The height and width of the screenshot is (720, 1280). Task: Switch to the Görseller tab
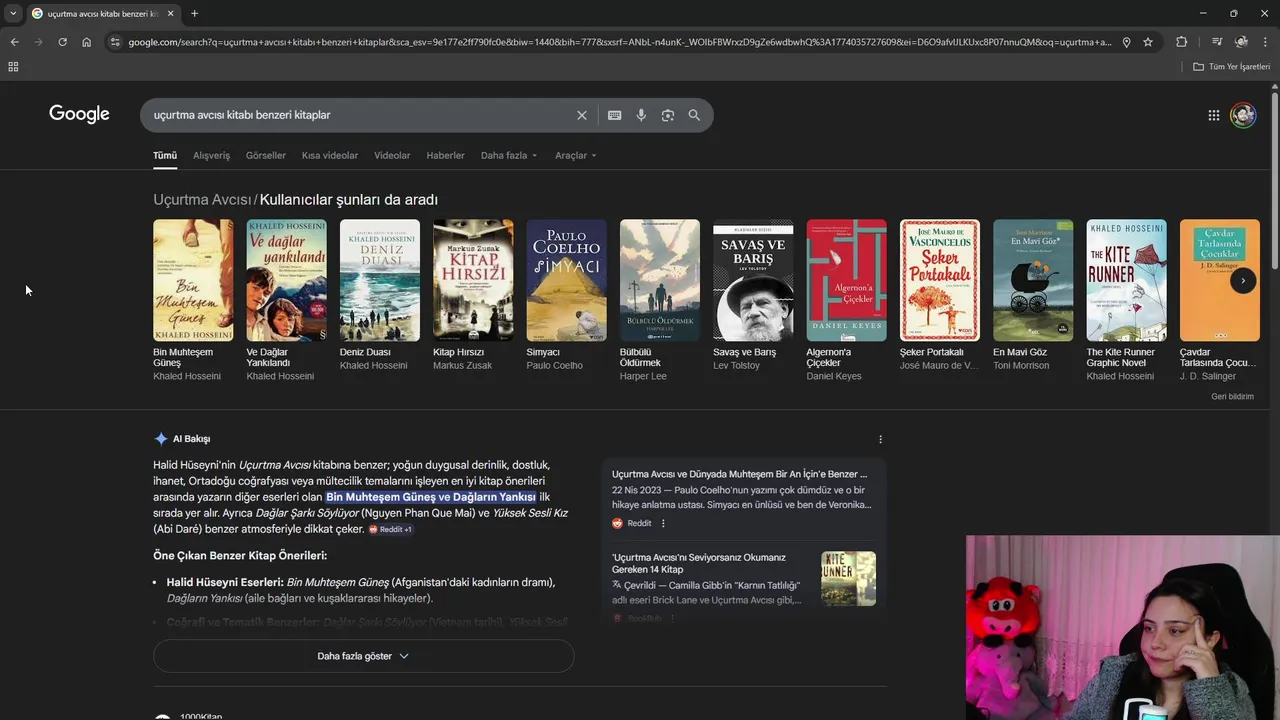(266, 156)
